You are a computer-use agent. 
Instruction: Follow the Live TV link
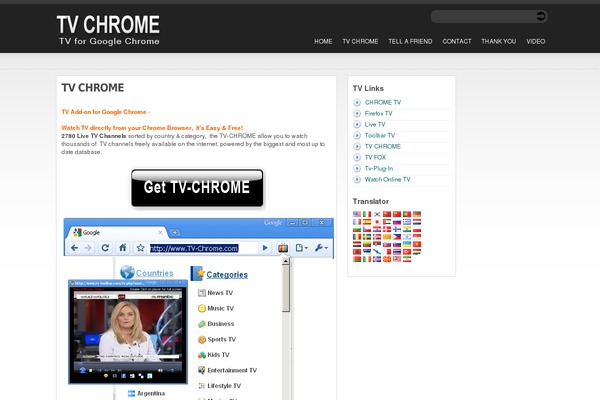375,124
